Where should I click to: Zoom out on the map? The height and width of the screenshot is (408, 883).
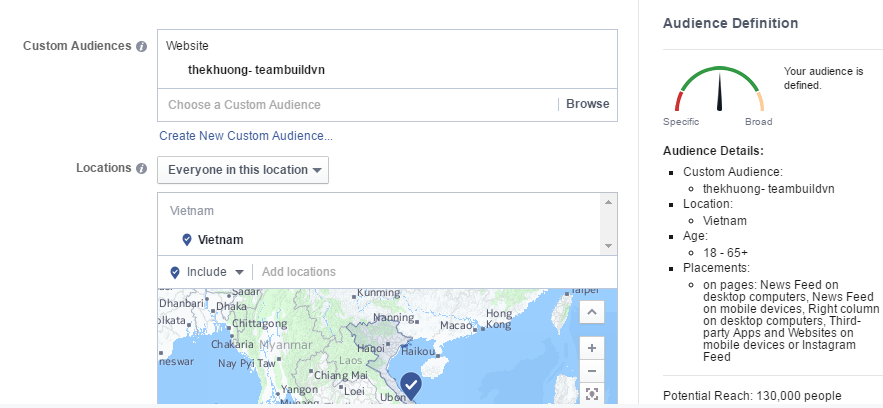[x=592, y=371]
